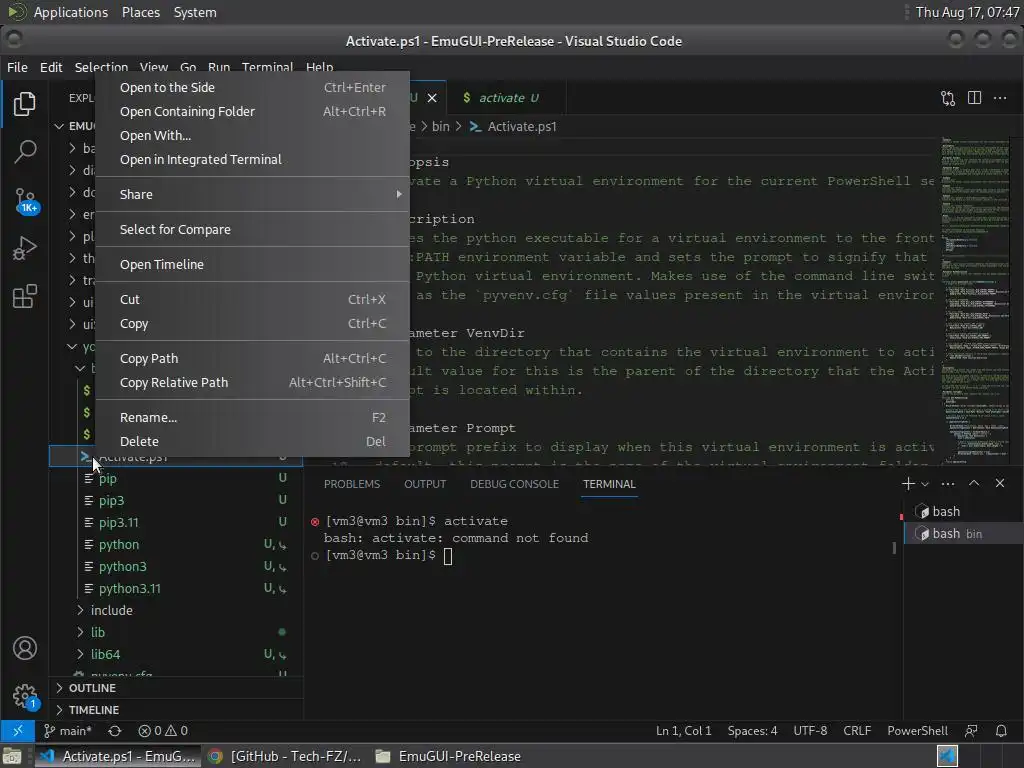
Task: Click errors and warnings count in status bar
Action: tap(163, 731)
